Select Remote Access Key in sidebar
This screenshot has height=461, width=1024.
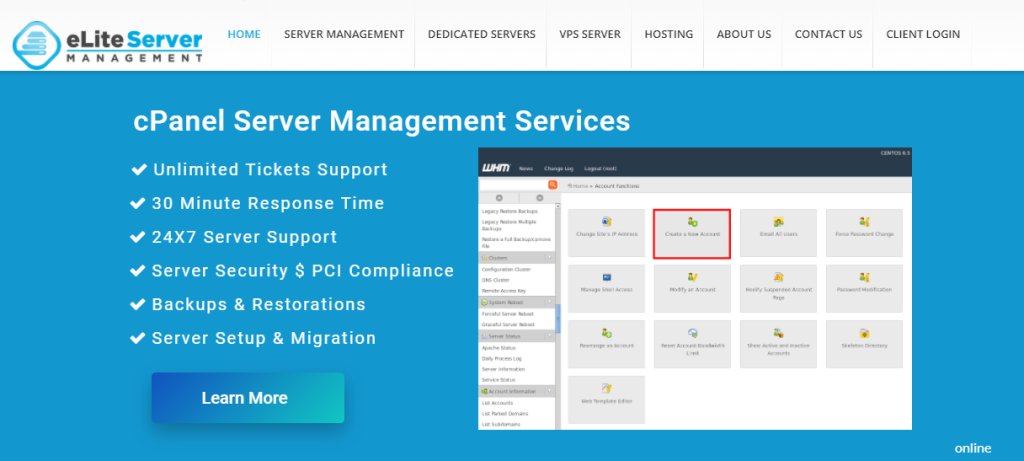coord(504,291)
